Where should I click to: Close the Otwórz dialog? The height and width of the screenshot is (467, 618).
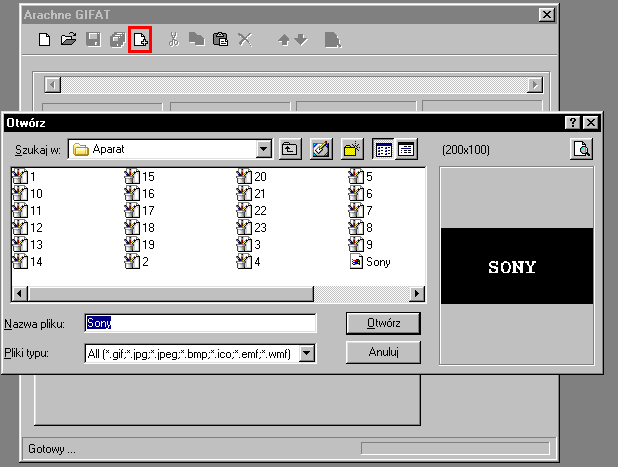(x=591, y=123)
